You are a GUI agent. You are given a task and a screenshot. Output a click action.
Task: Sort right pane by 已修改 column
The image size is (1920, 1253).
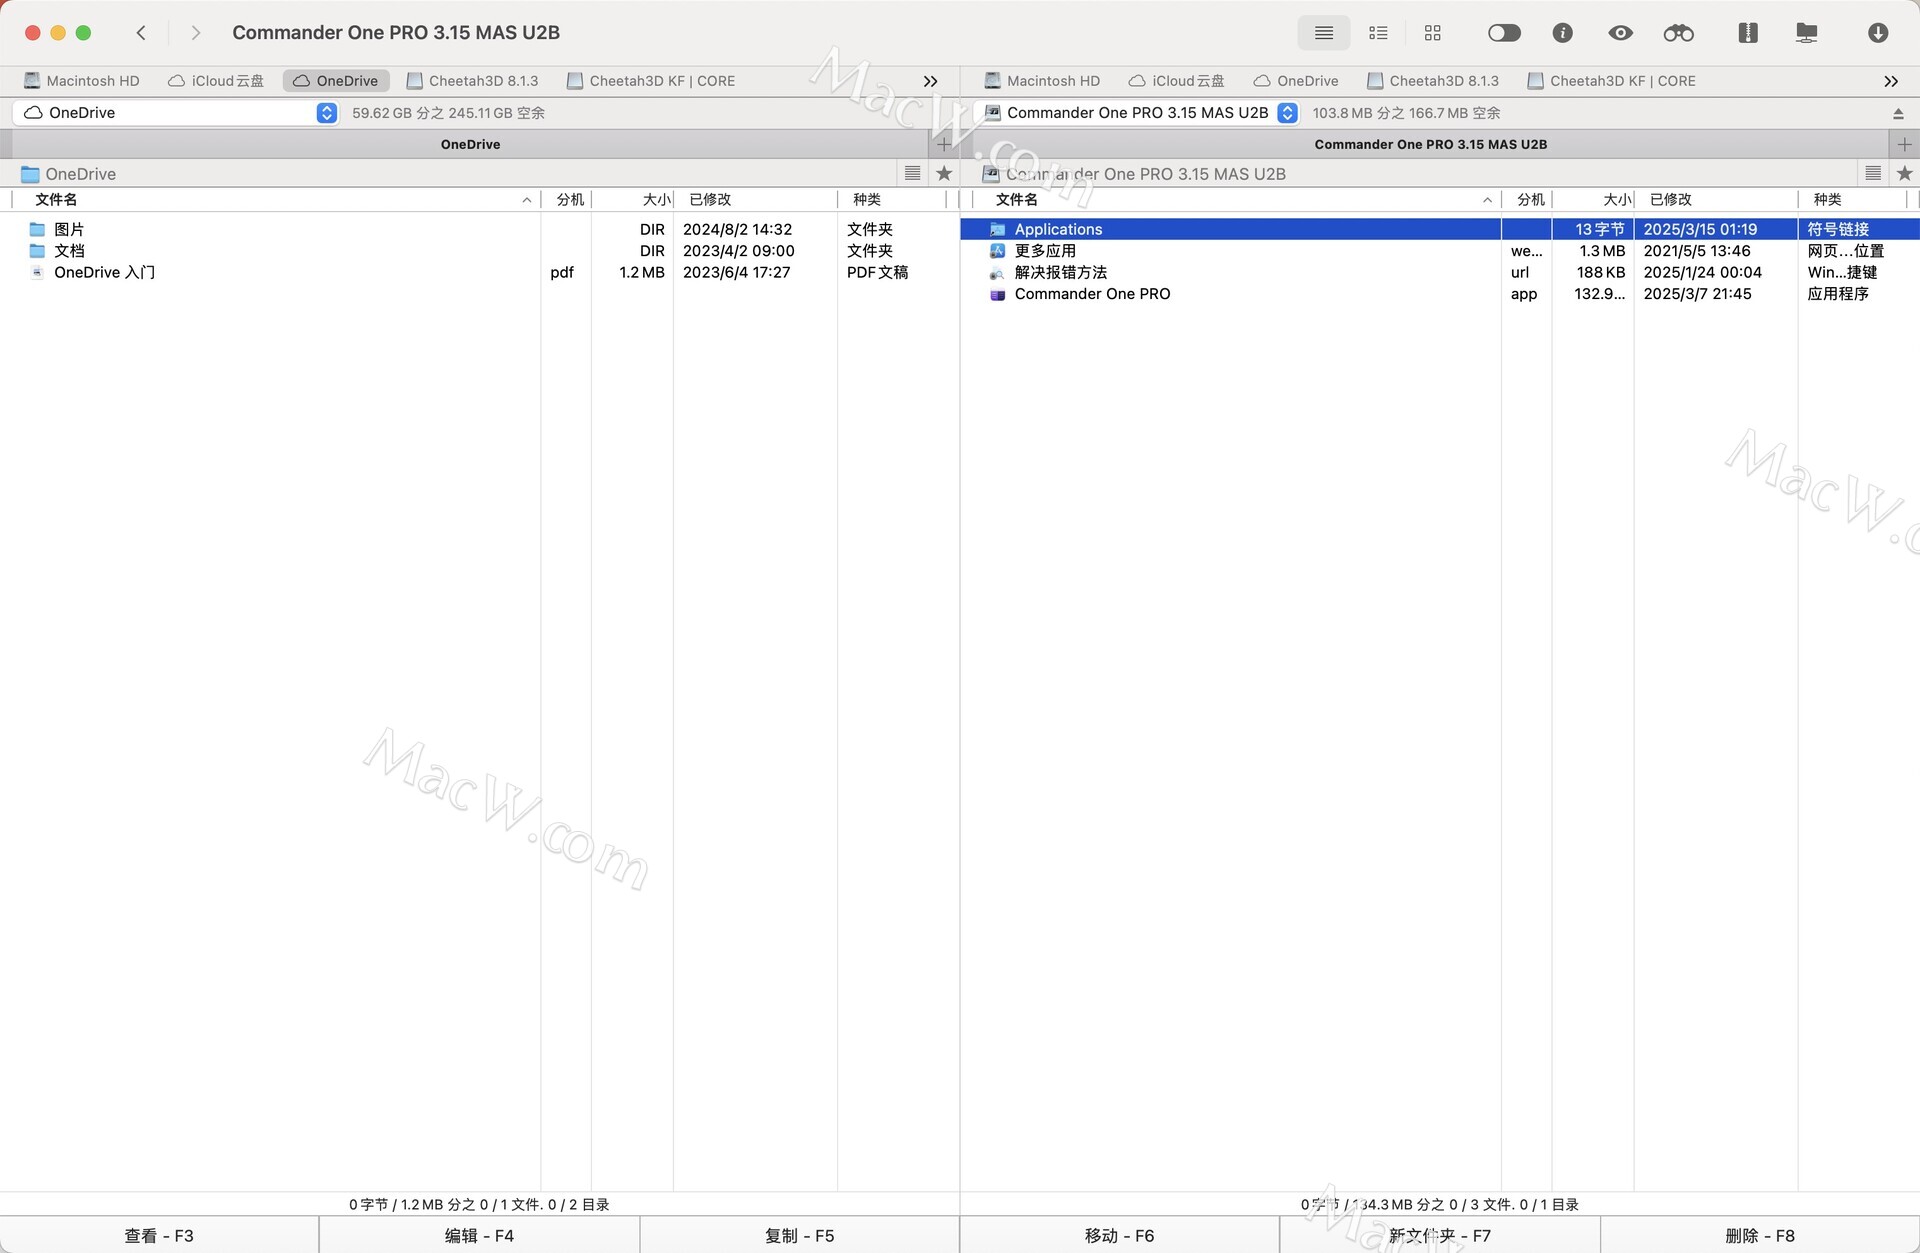1716,200
